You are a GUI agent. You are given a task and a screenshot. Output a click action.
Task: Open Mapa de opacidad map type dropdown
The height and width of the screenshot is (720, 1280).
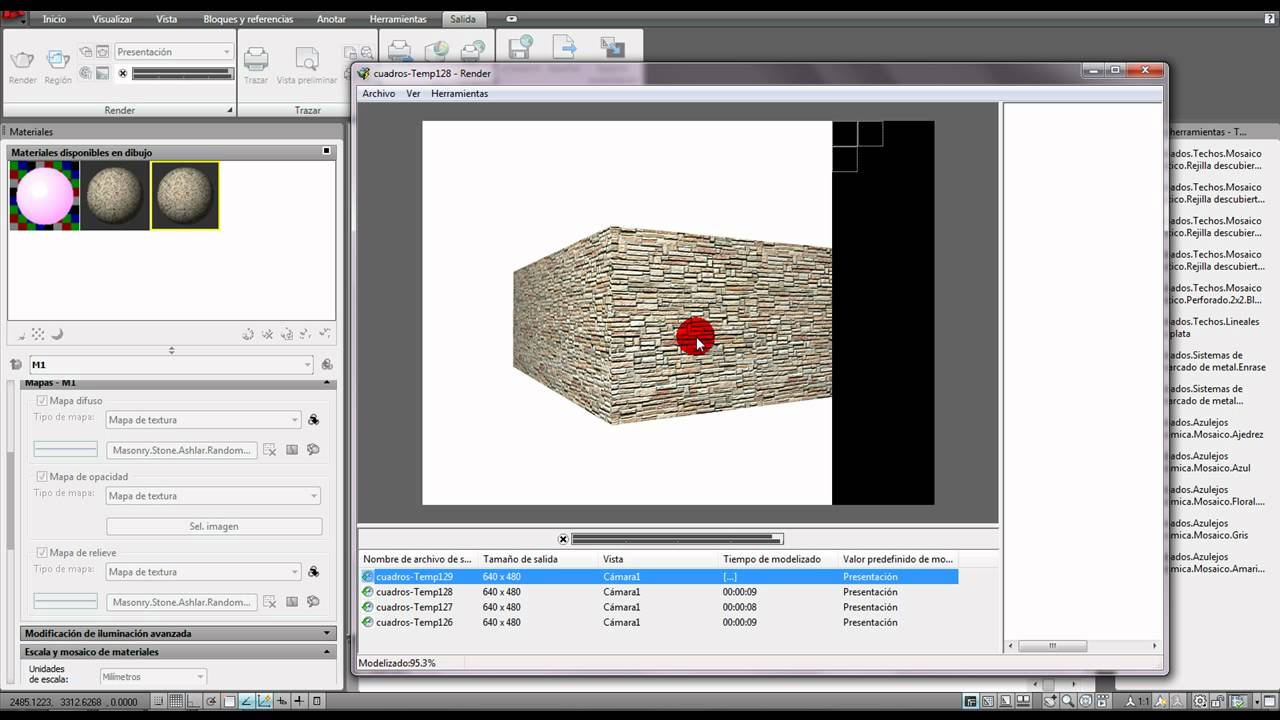point(213,496)
